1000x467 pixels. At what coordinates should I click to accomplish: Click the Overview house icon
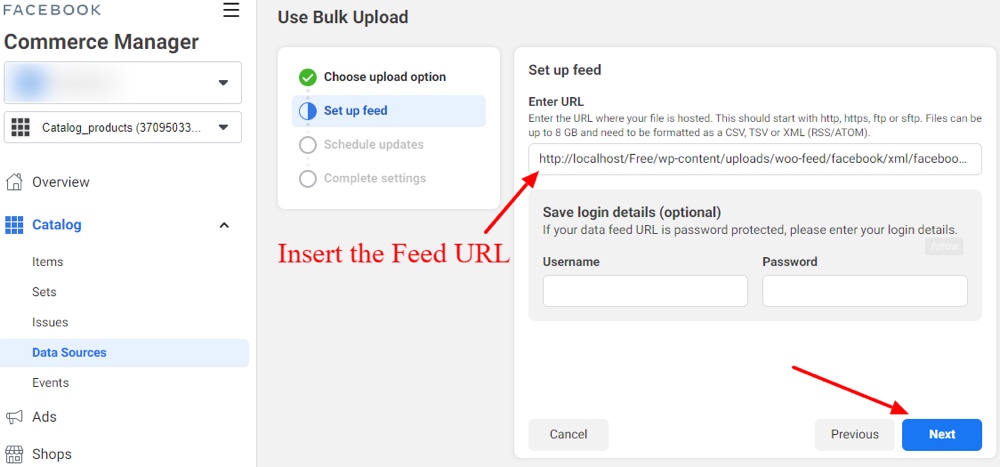(x=14, y=182)
